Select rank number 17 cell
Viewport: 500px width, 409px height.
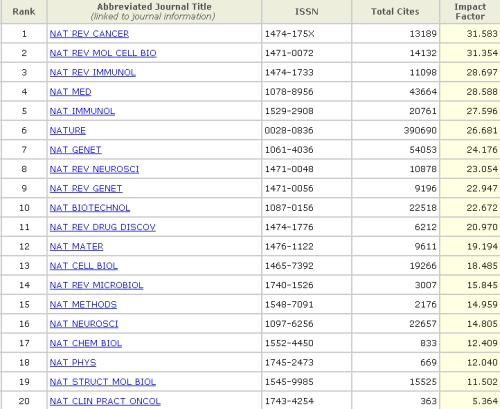tap(24, 343)
